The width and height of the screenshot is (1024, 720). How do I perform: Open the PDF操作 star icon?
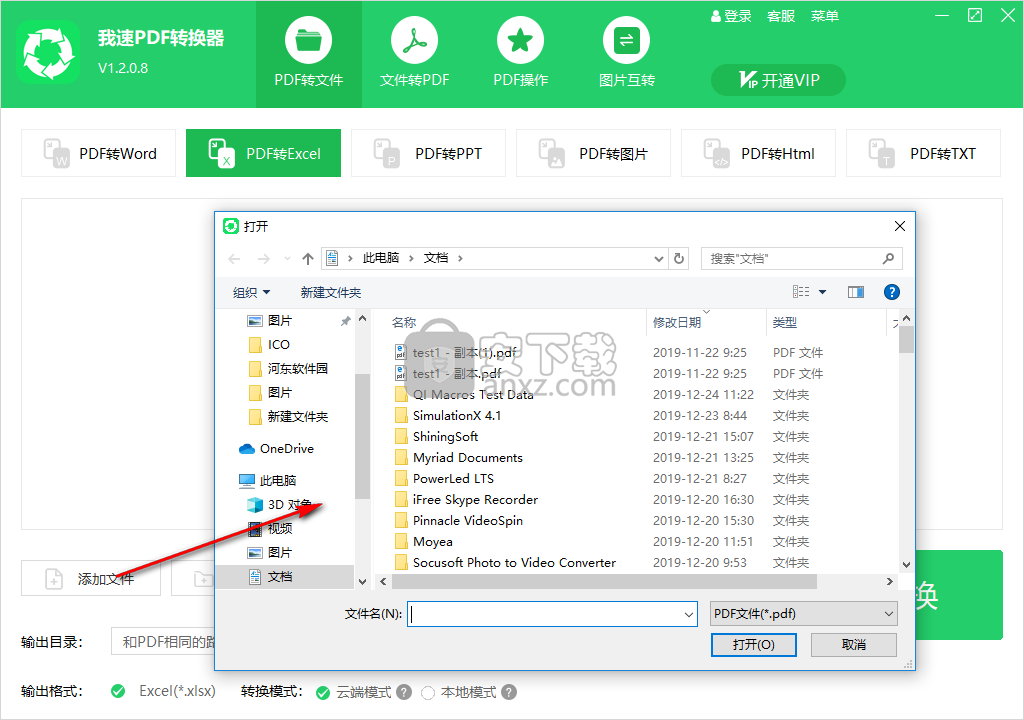coord(520,41)
